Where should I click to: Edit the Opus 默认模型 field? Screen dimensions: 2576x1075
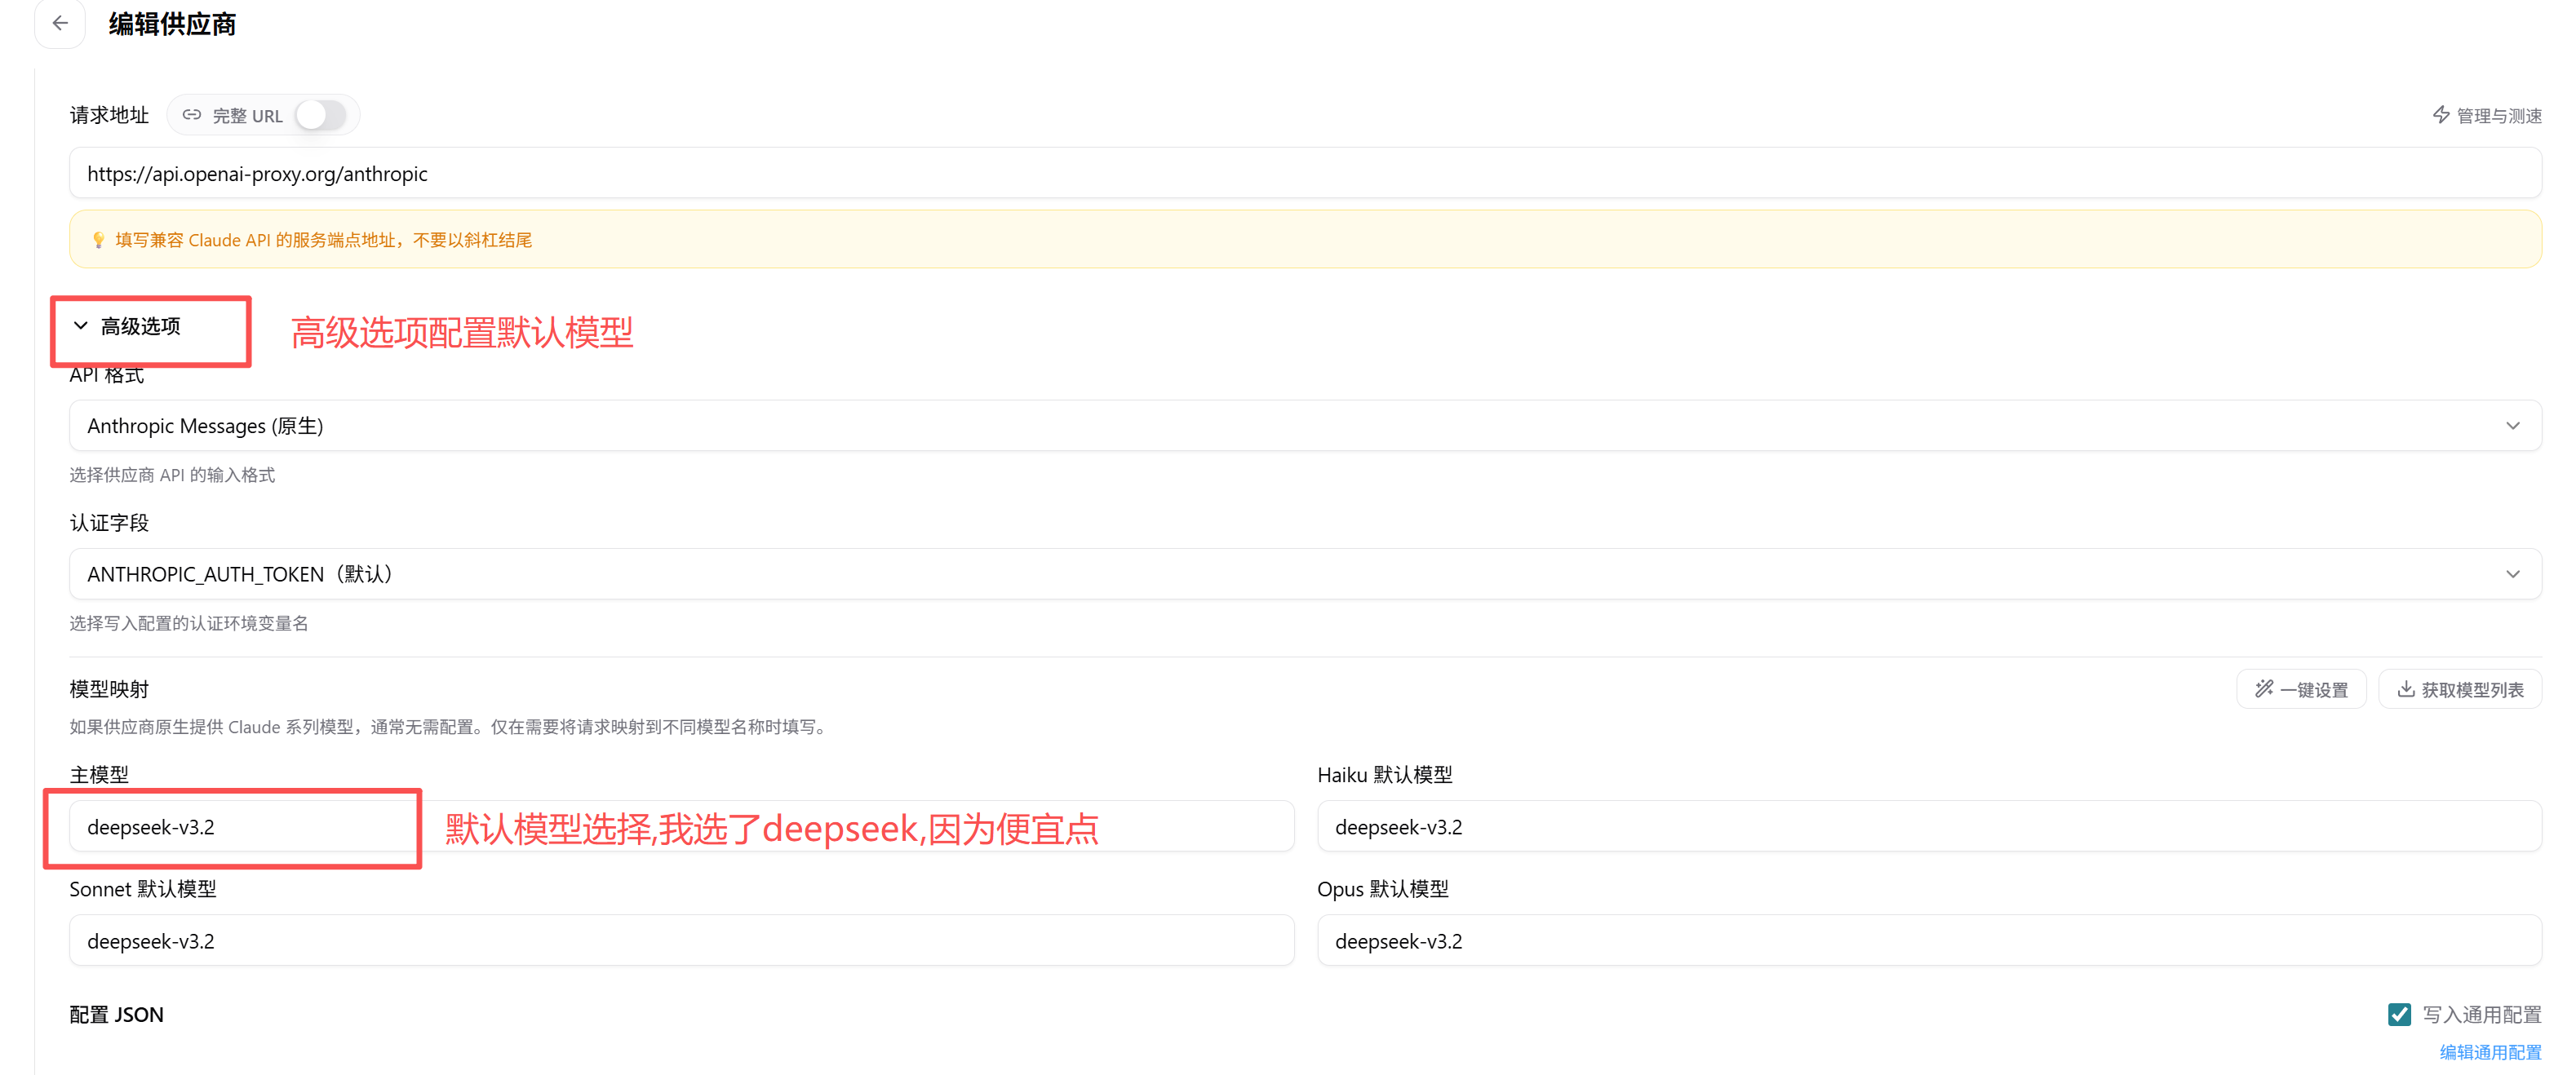[1929, 941]
